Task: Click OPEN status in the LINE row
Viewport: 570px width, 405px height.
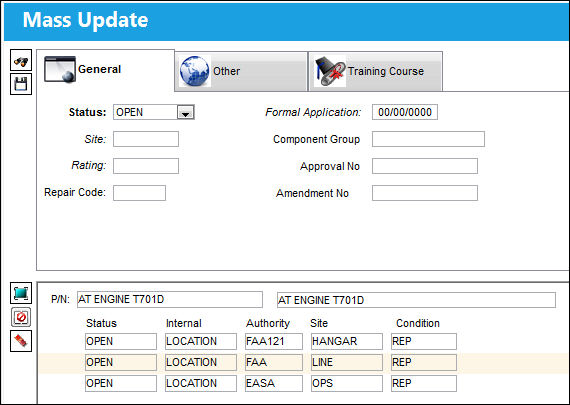Action: click(121, 362)
